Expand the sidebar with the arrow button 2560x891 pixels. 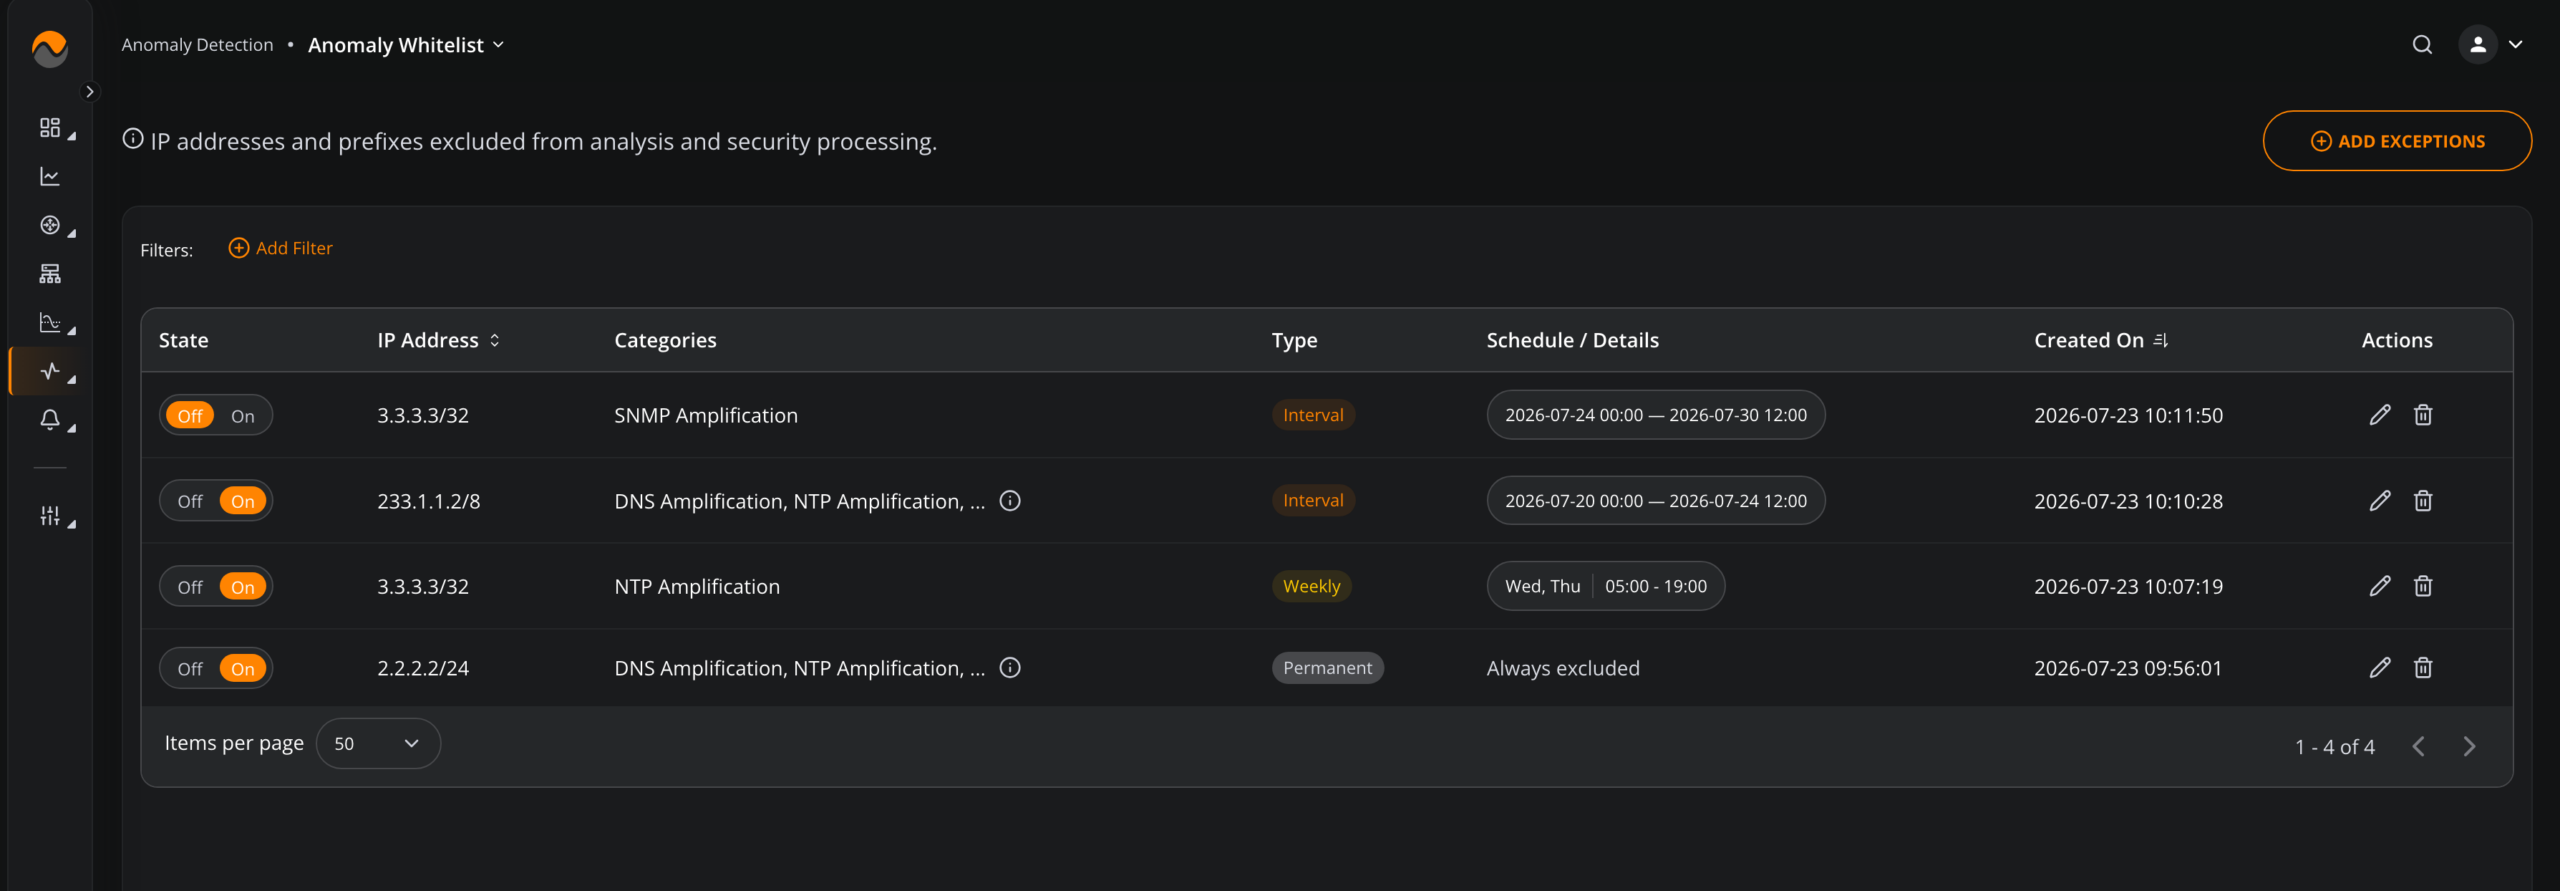click(90, 92)
